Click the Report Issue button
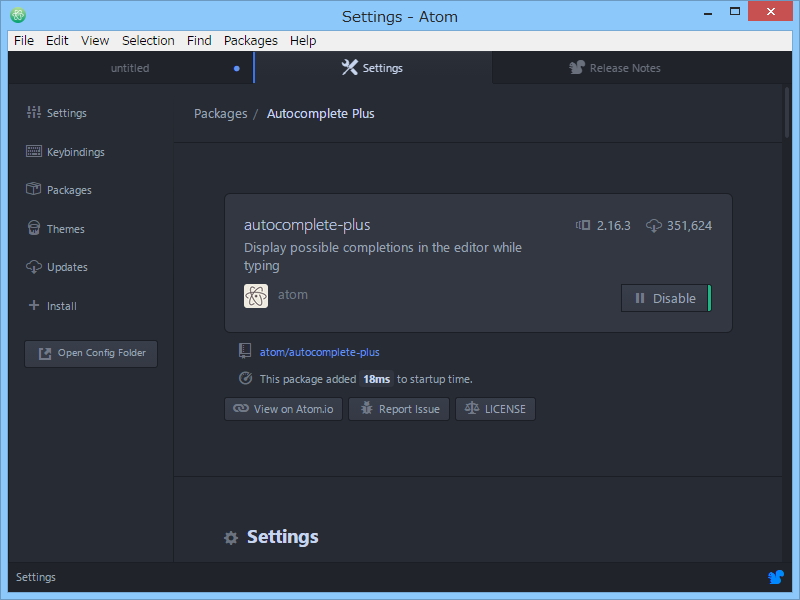Viewport: 800px width, 600px height. point(399,409)
